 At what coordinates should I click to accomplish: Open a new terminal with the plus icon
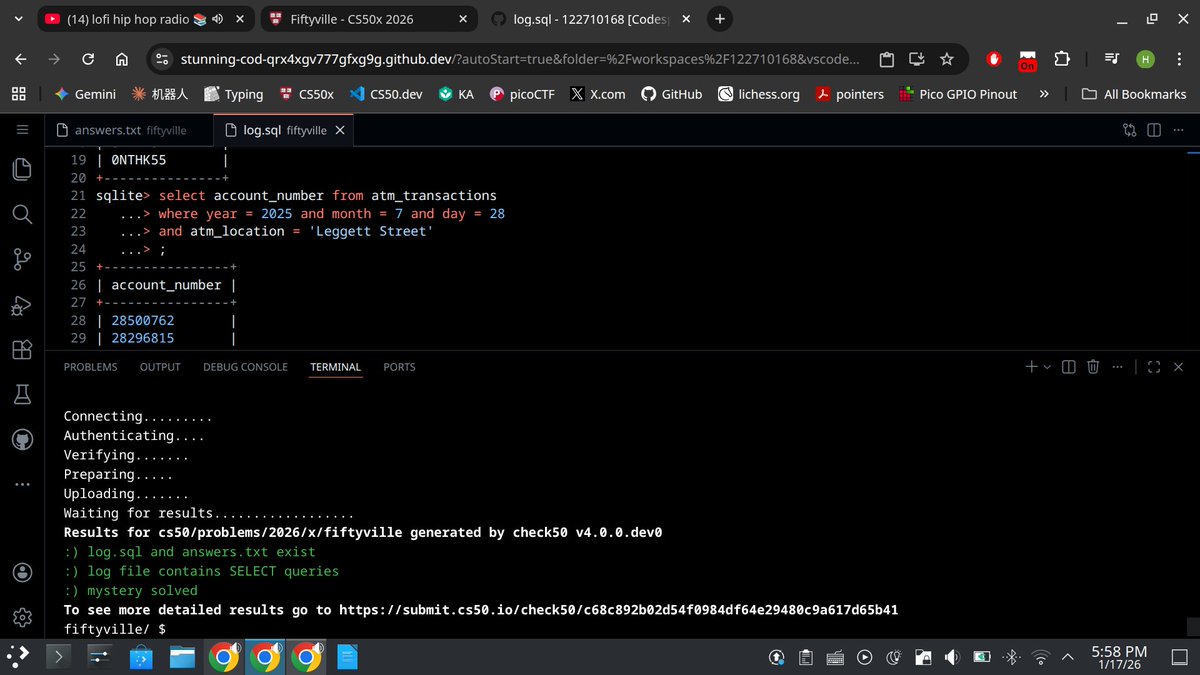click(1031, 366)
